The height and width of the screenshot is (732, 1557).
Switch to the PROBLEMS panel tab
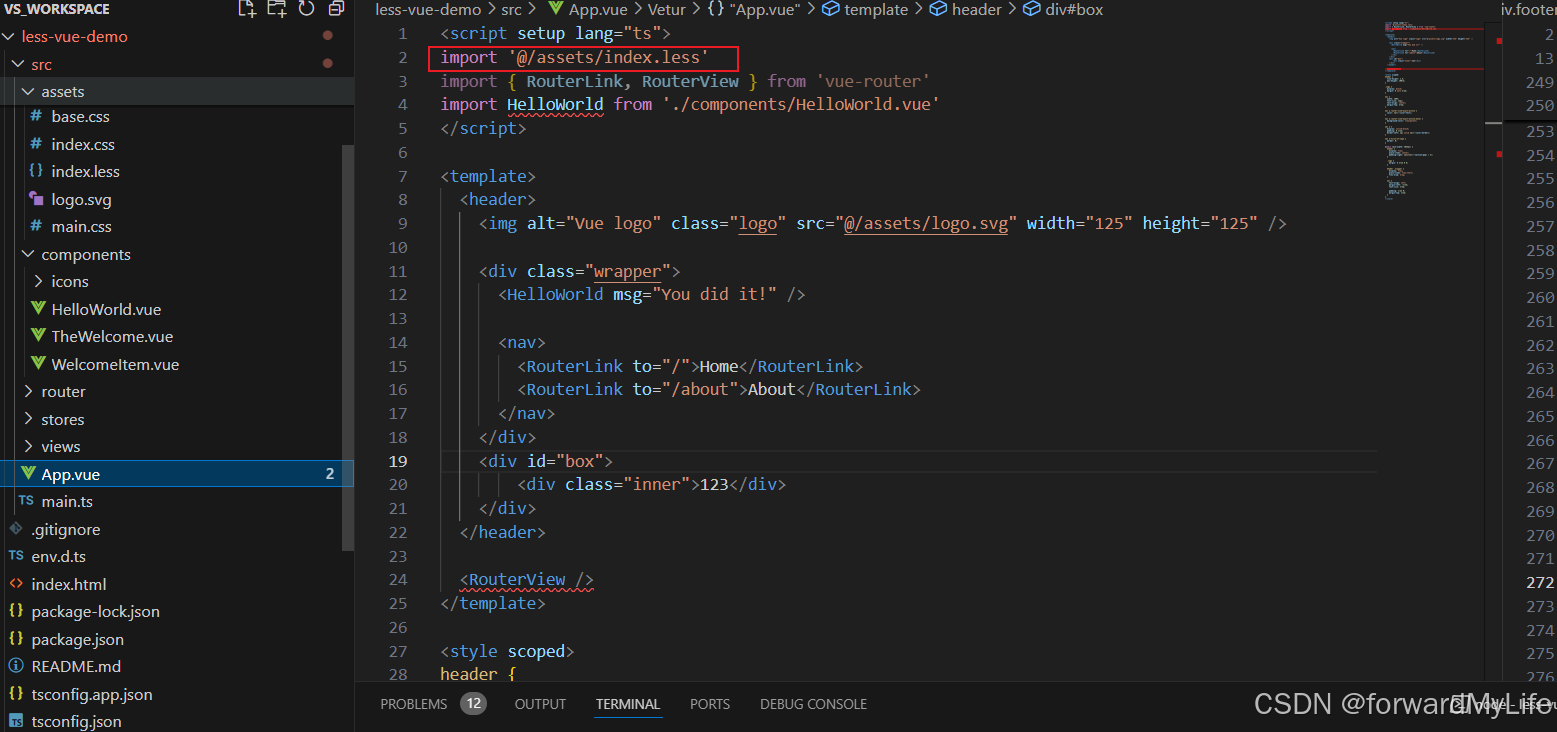click(x=414, y=704)
